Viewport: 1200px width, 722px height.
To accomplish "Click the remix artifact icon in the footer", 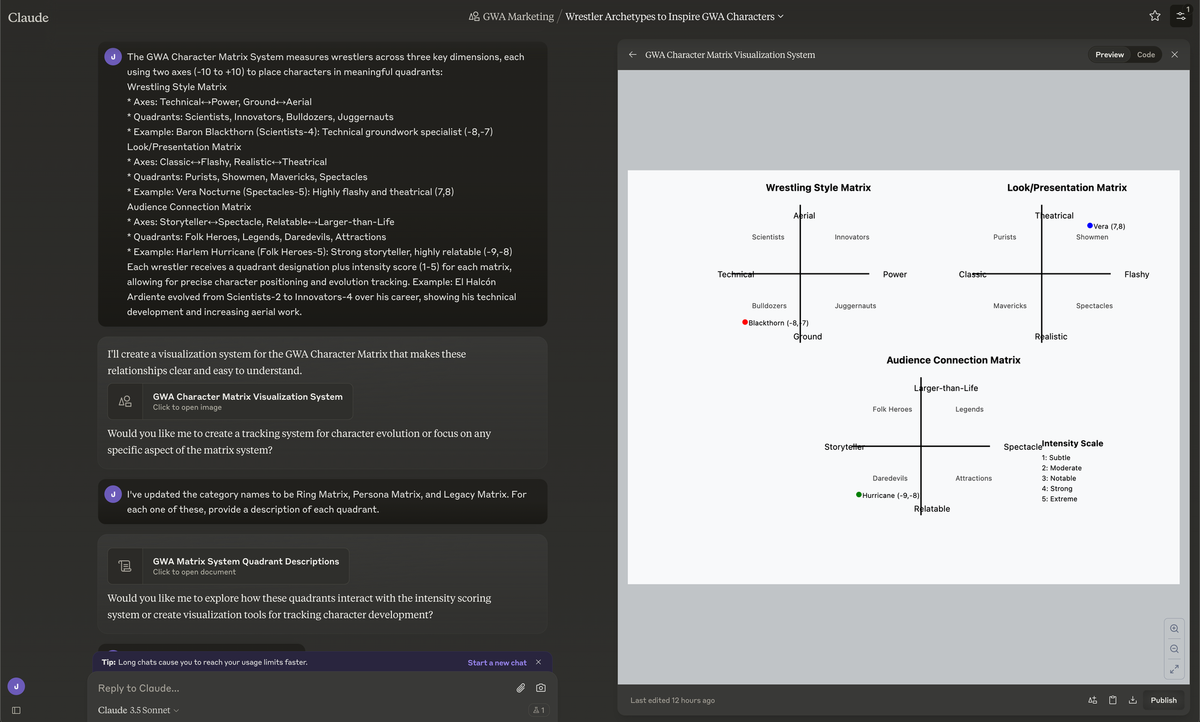I will (1092, 700).
